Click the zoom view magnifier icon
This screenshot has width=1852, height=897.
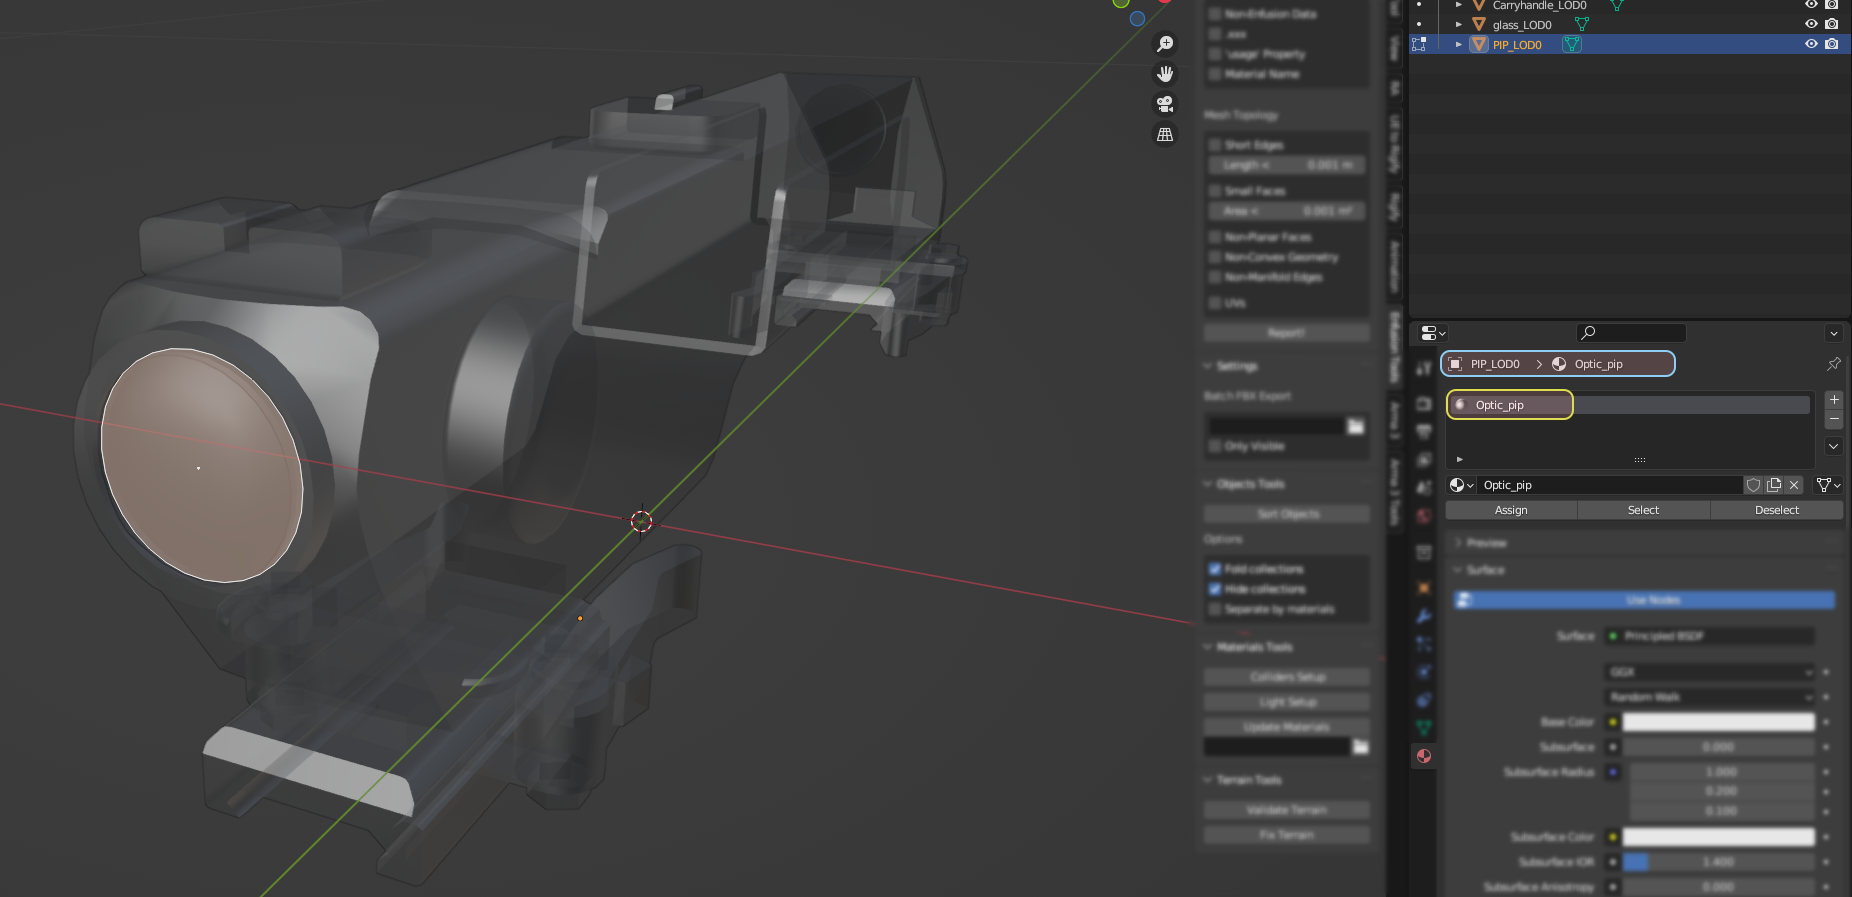(1165, 44)
